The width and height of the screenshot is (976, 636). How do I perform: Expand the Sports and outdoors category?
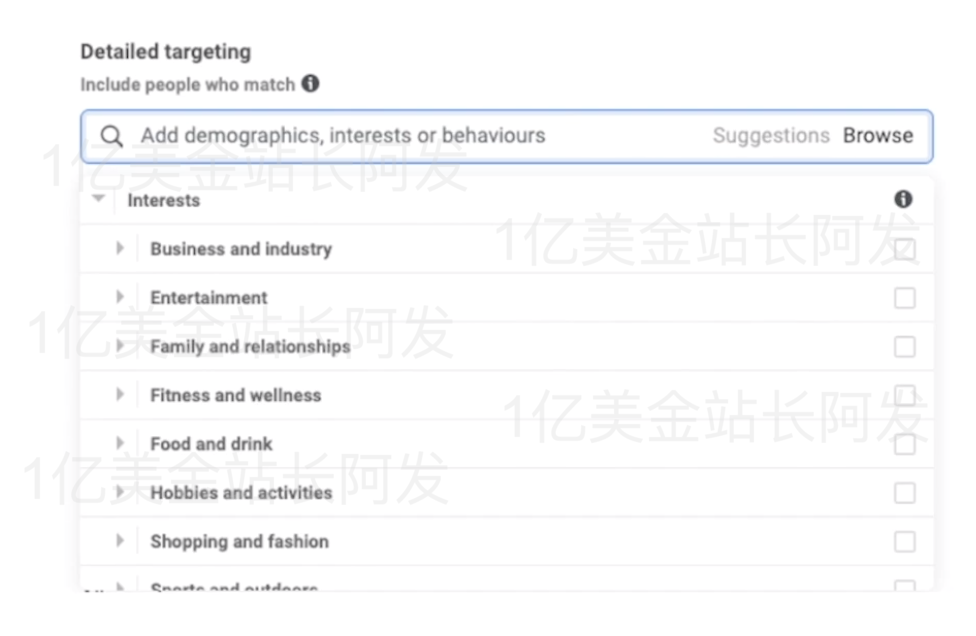pos(120,586)
